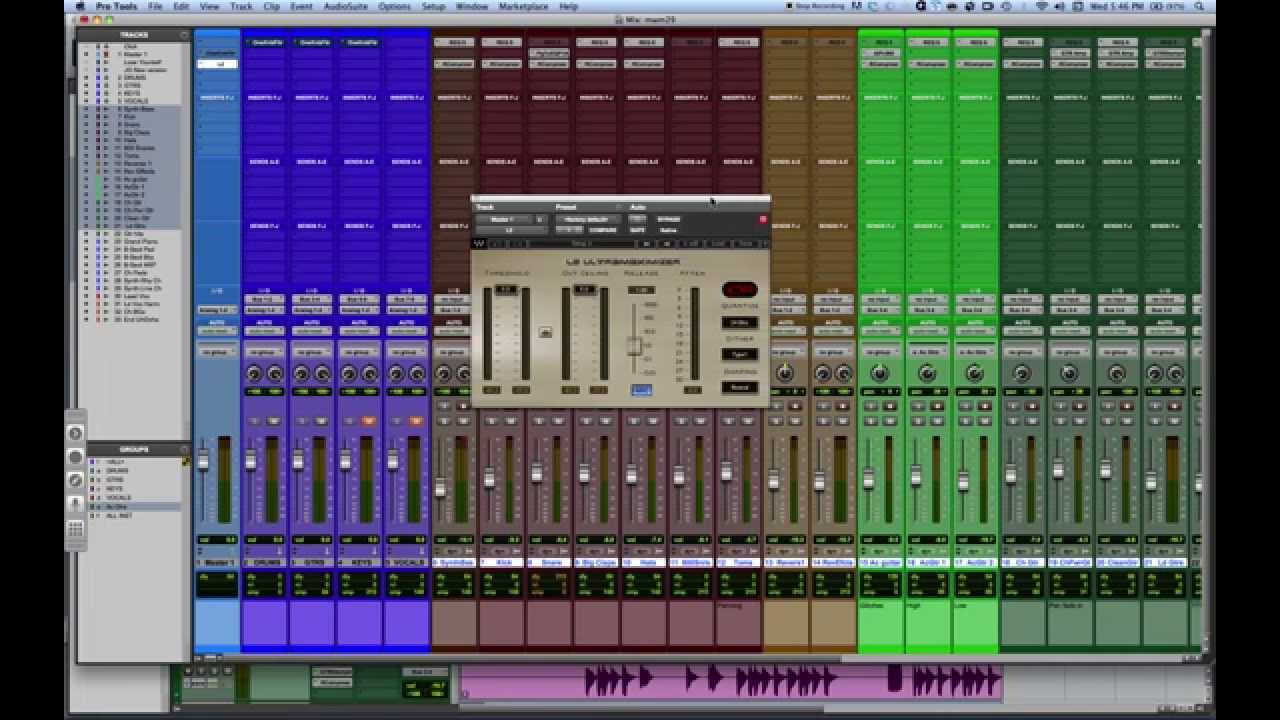
Task: Click the L2 insert slot on the Master 1 channel
Action: pos(217,64)
